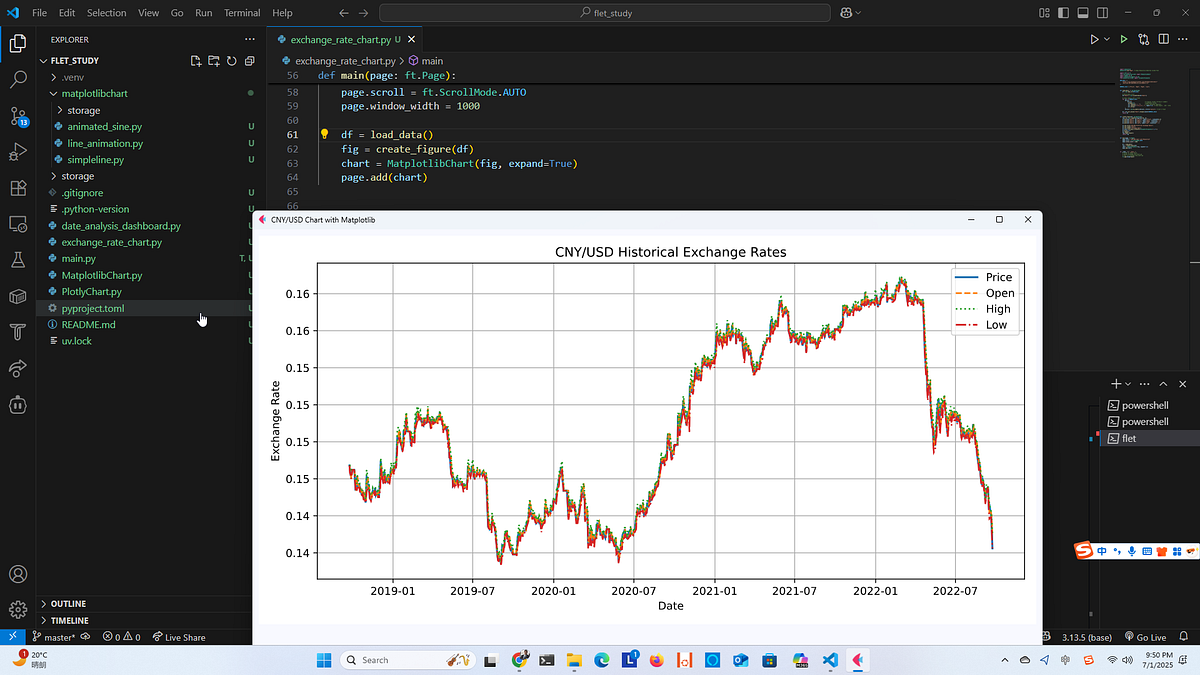Split the editor using the split icon
Image resolution: width=1200 pixels, height=675 pixels.
(1162, 39)
